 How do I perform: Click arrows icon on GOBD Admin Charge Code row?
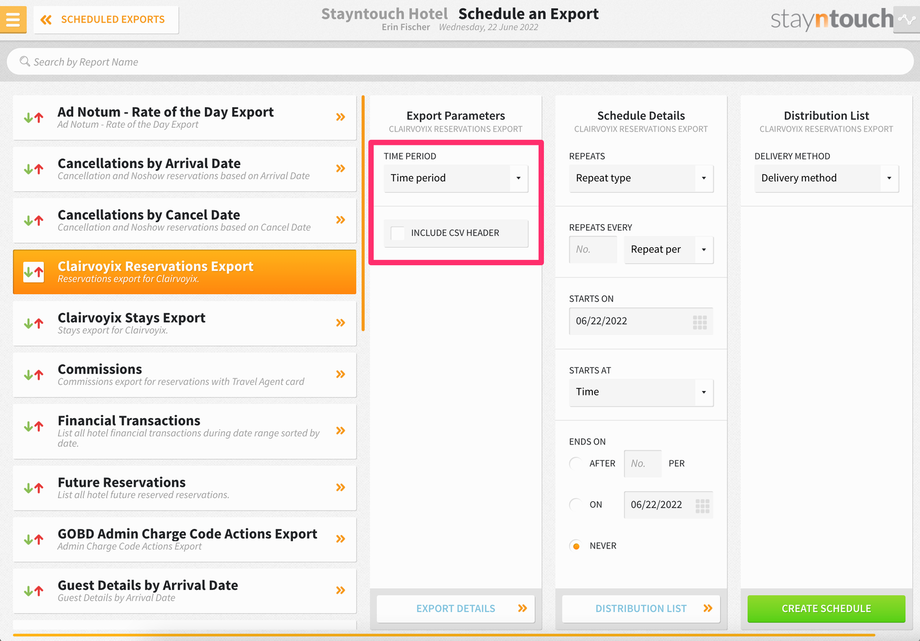coord(33,539)
